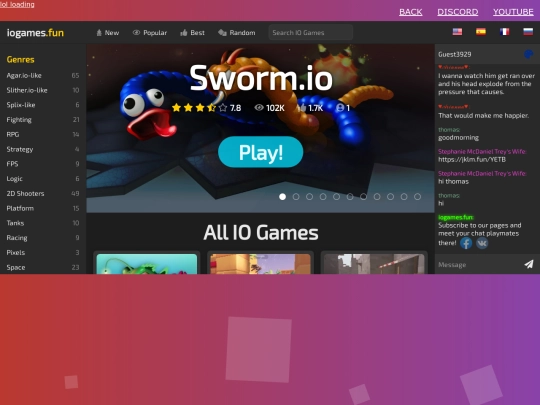Click the thomas name above goodmorning
540x405 pixels.
coord(449,129)
